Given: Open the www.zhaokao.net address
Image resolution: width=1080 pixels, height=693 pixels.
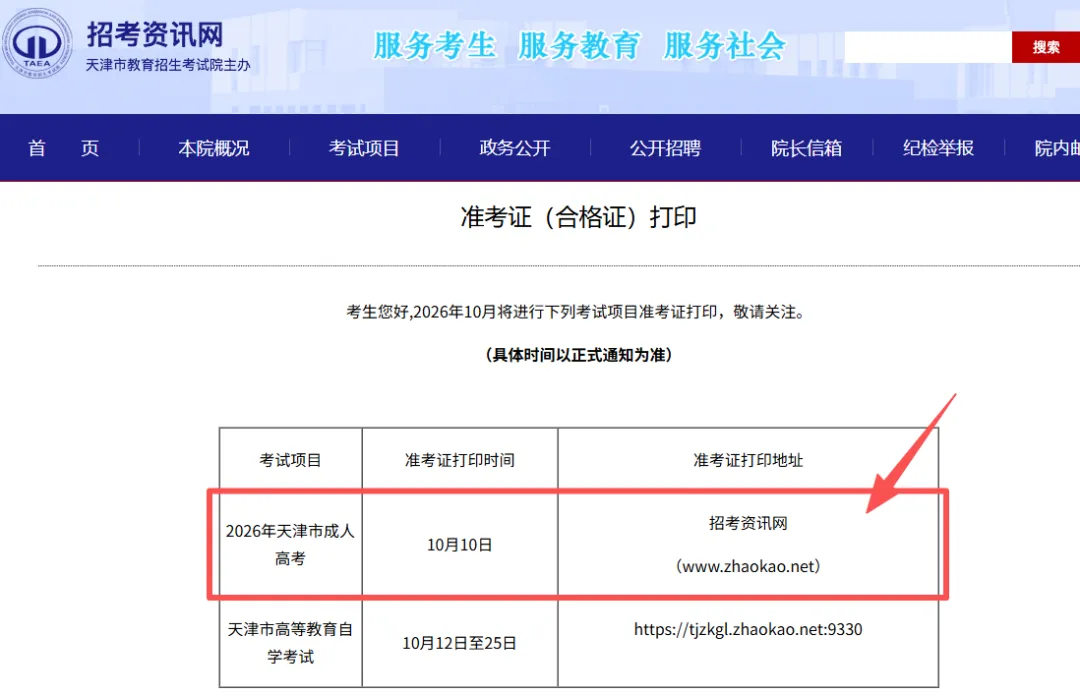Looking at the screenshot, I should pos(748,566).
